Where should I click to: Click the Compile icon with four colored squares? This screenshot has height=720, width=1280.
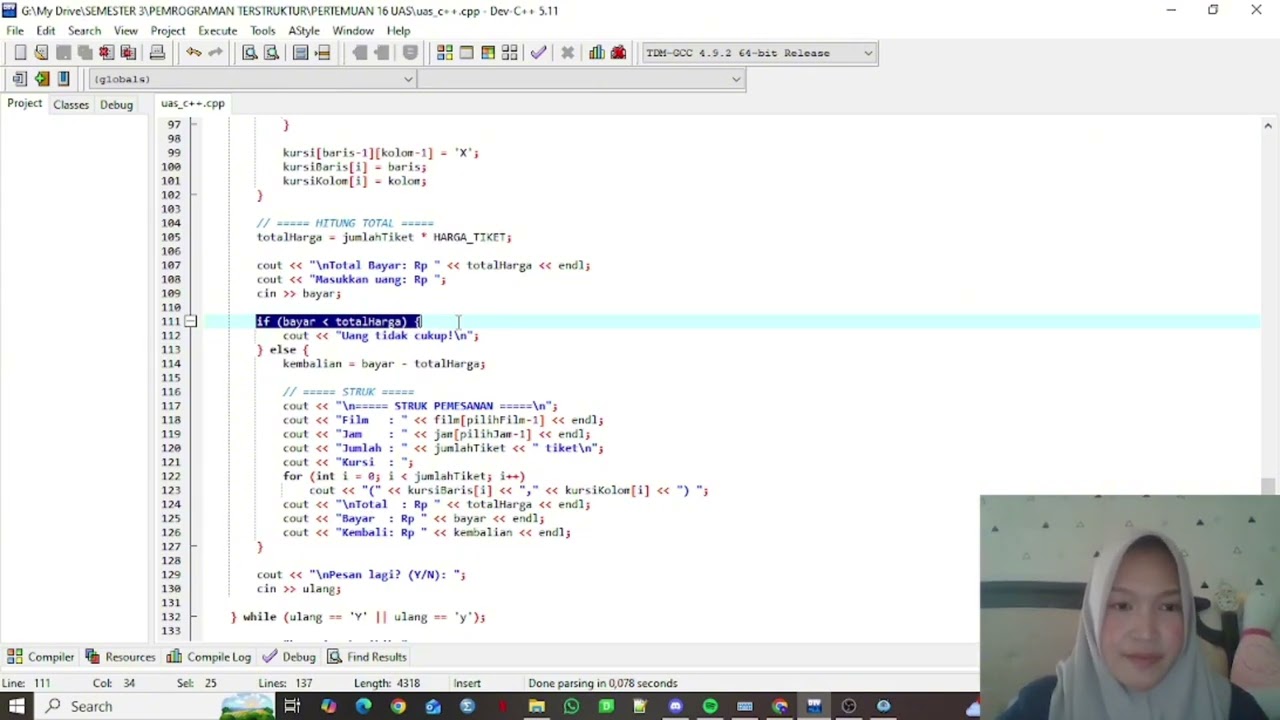point(445,53)
